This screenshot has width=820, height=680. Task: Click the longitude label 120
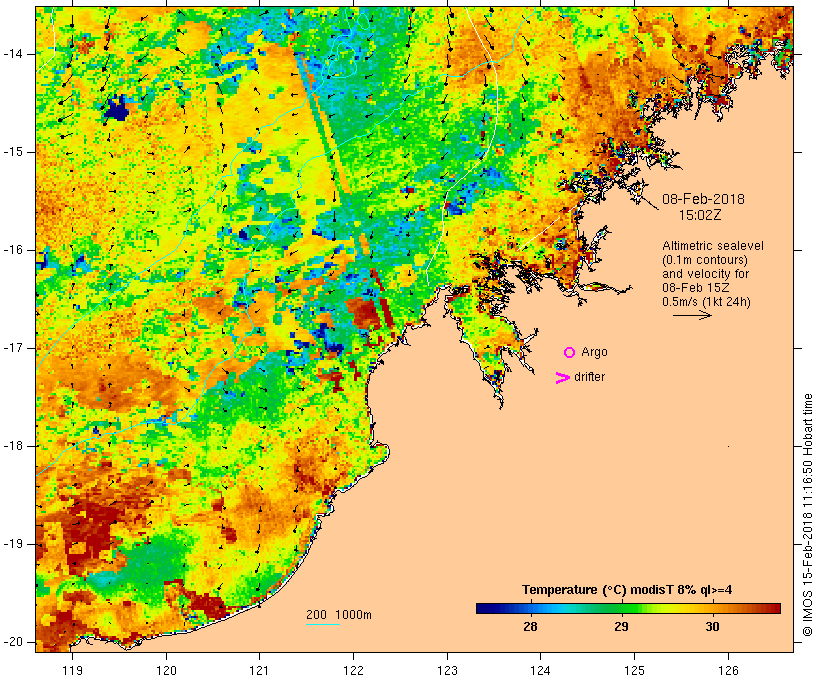[x=166, y=670]
